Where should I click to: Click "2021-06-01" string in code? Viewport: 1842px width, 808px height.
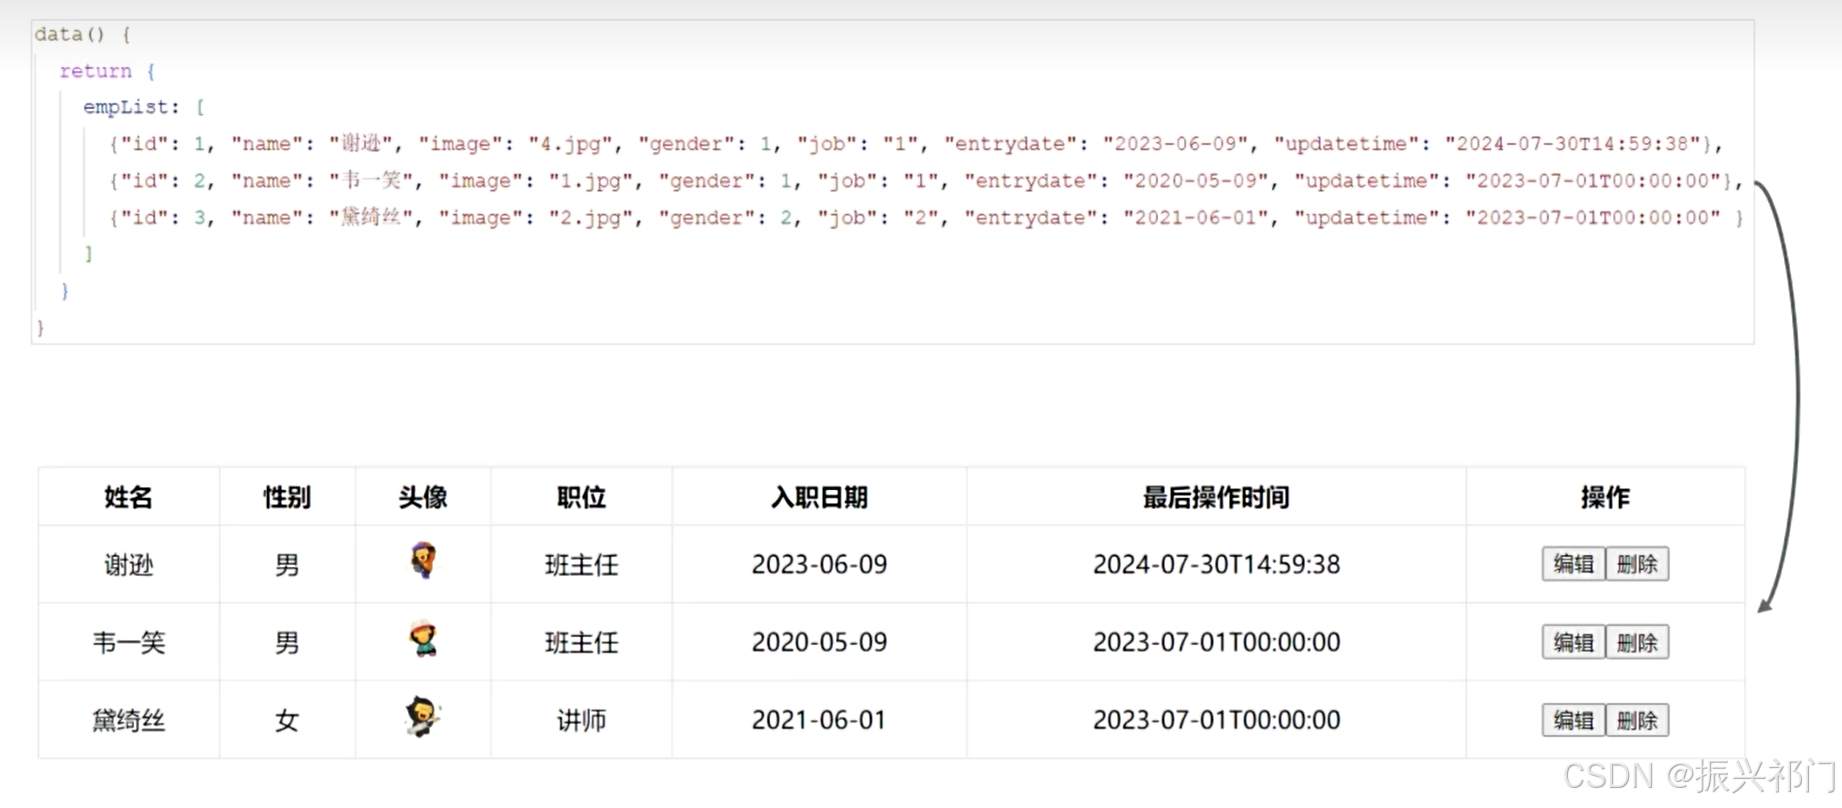1197,217
